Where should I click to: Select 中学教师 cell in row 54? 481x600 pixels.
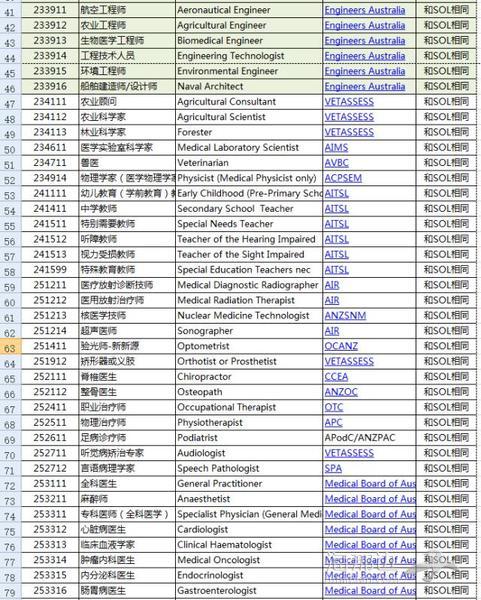[x=127, y=209]
